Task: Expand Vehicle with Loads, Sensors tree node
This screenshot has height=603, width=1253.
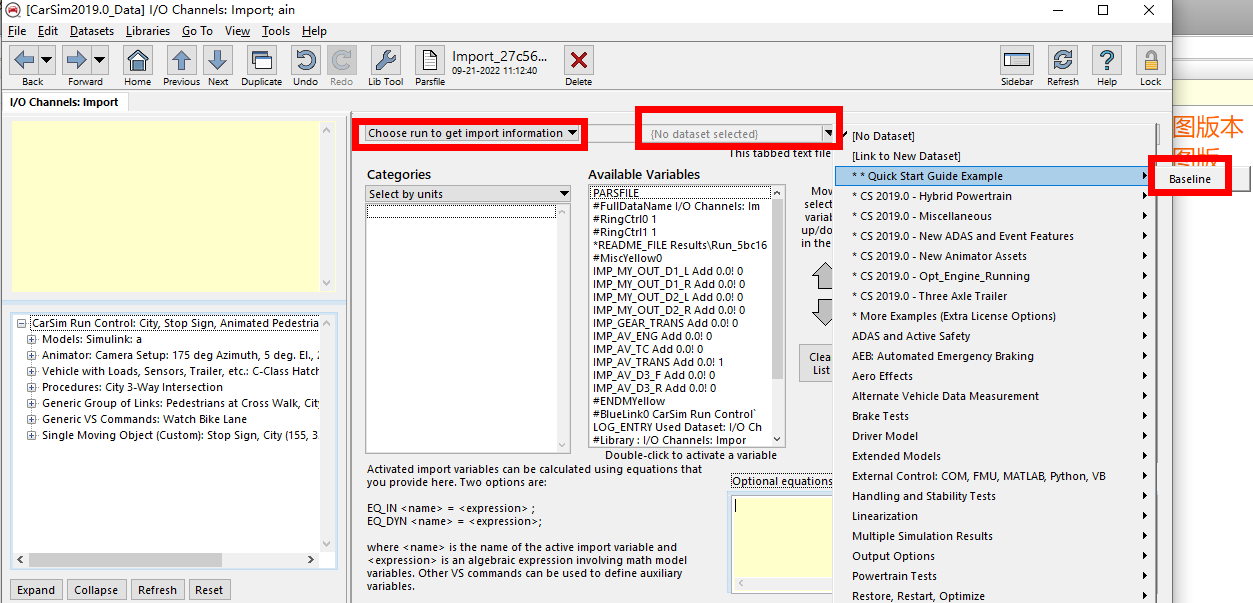Action: click(33, 372)
